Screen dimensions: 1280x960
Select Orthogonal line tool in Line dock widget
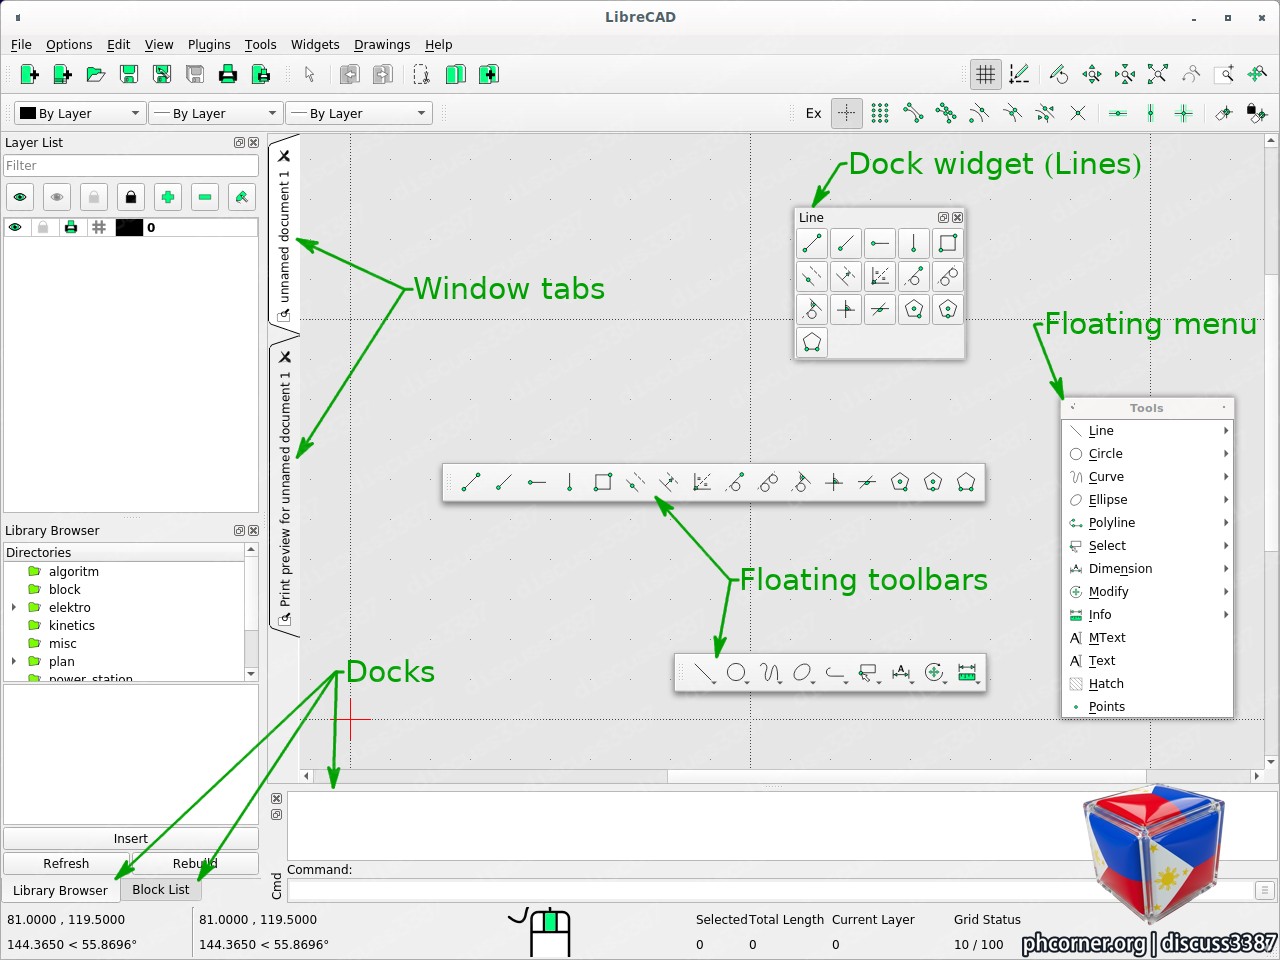pos(846,309)
